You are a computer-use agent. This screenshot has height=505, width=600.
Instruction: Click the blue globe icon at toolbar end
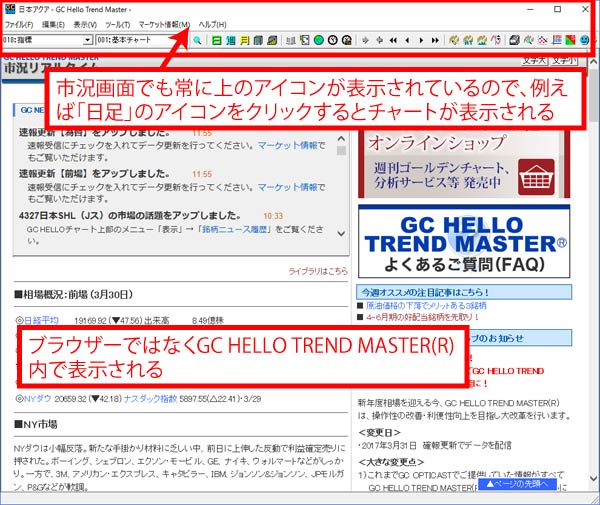click(584, 40)
